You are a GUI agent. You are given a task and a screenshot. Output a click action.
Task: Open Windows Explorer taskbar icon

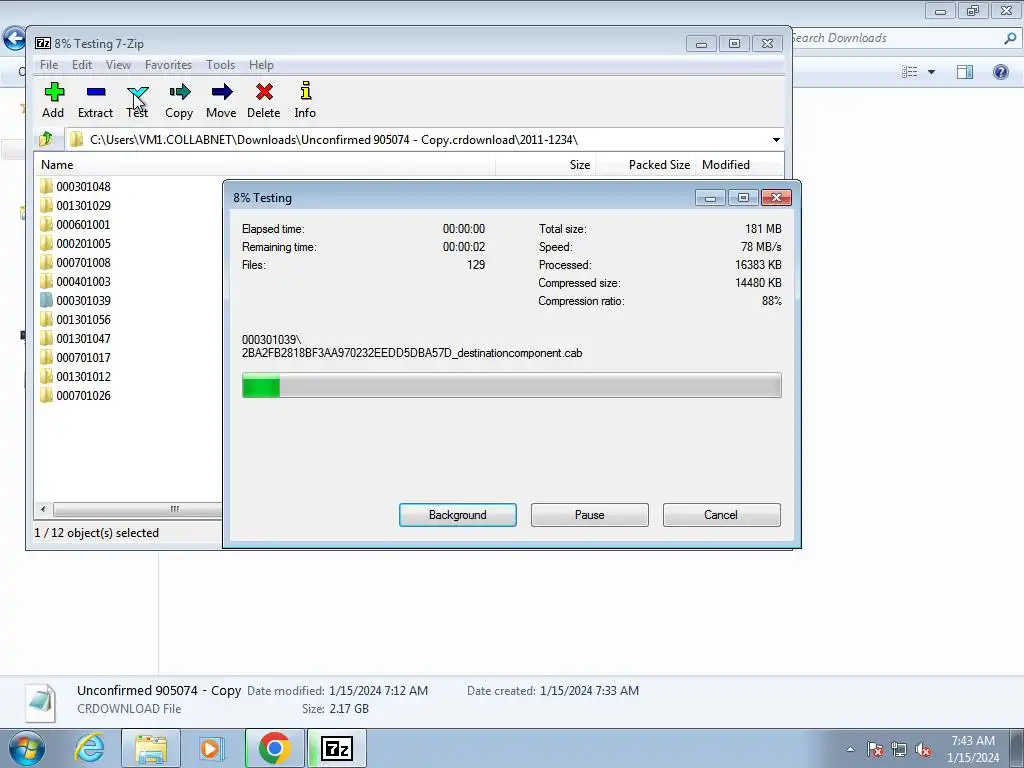click(151, 748)
